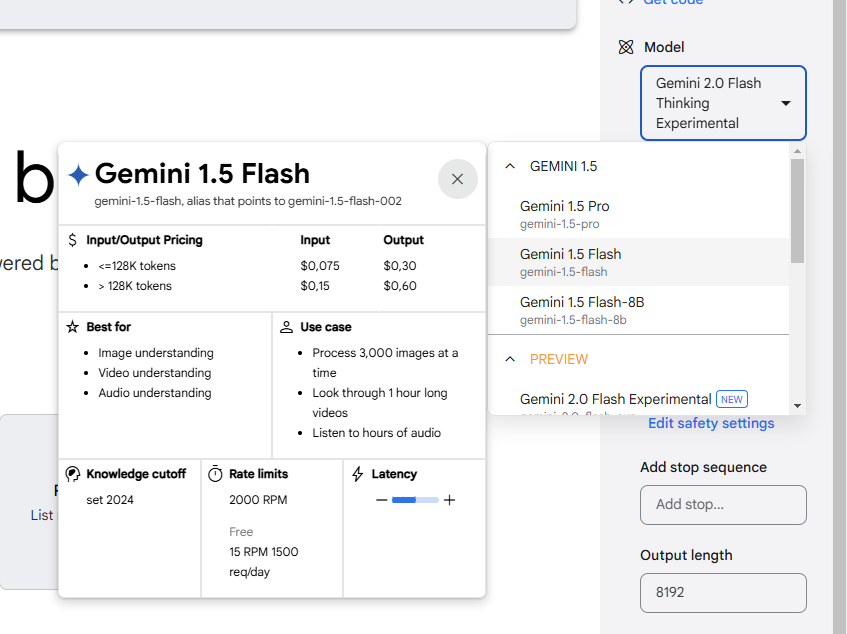Click the latency minus icon
847x634 pixels.
381,500
